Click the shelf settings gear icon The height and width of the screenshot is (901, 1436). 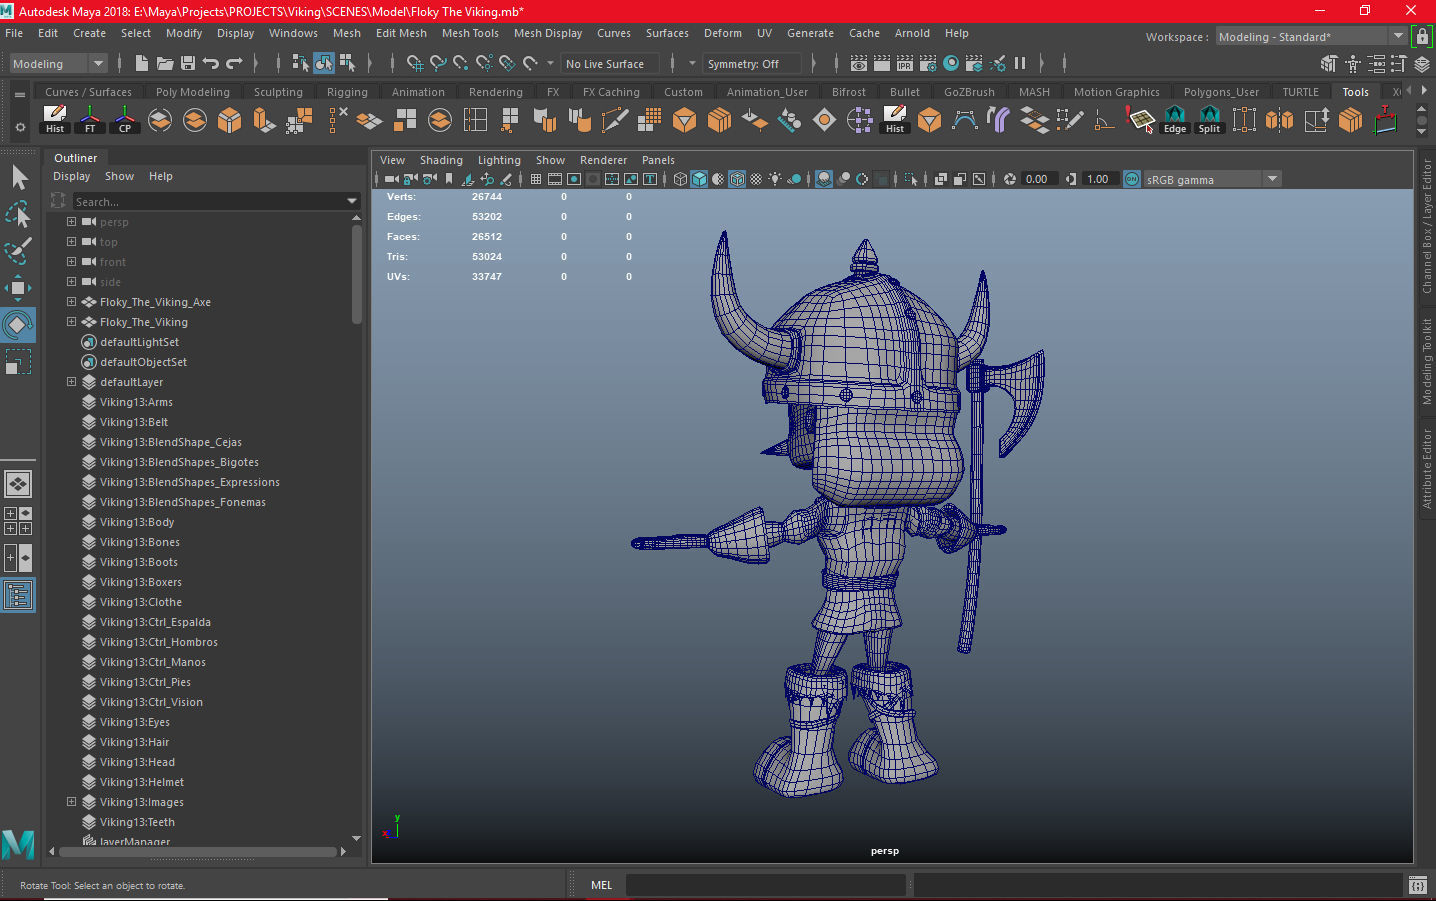(20, 127)
